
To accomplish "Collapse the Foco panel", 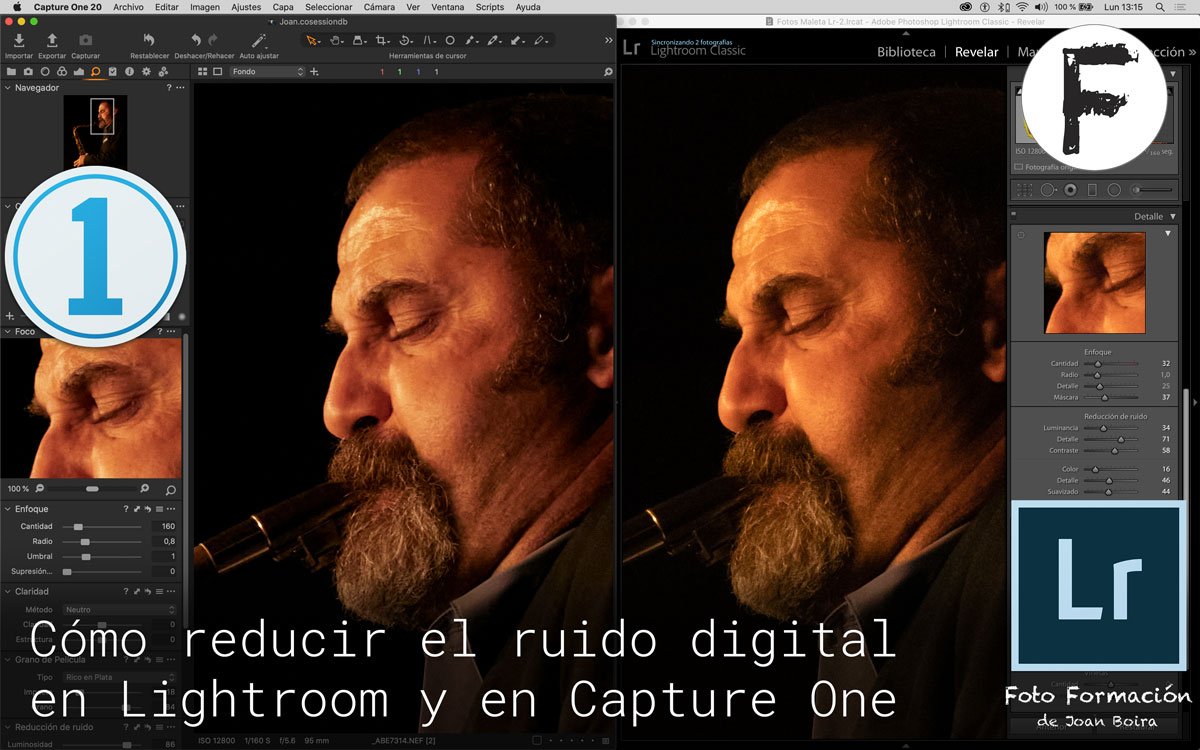I will [x=8, y=331].
